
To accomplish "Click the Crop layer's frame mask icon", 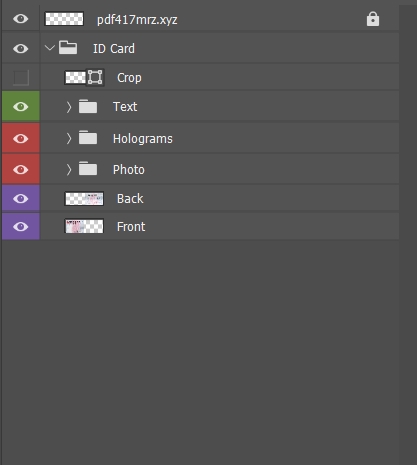I will coord(95,77).
